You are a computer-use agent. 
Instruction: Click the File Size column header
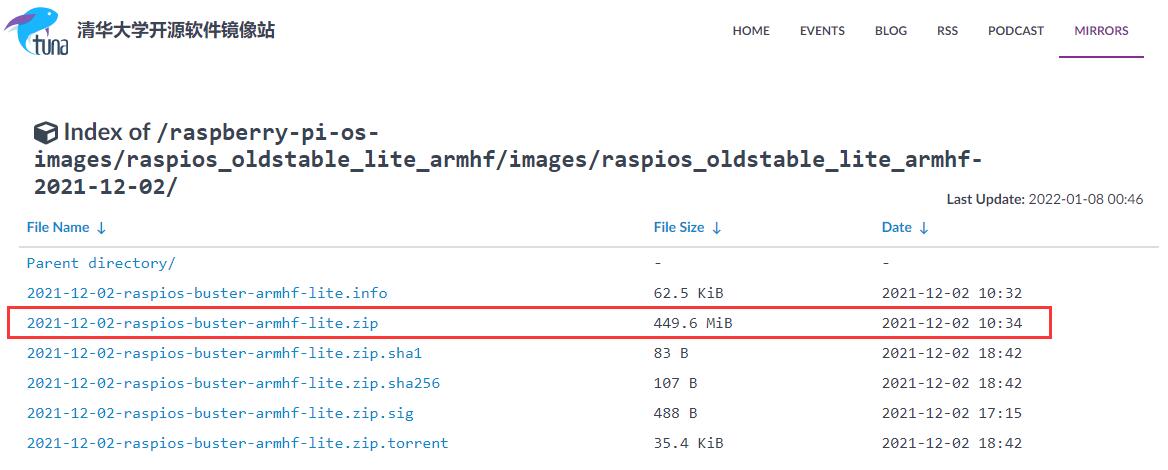click(679, 228)
